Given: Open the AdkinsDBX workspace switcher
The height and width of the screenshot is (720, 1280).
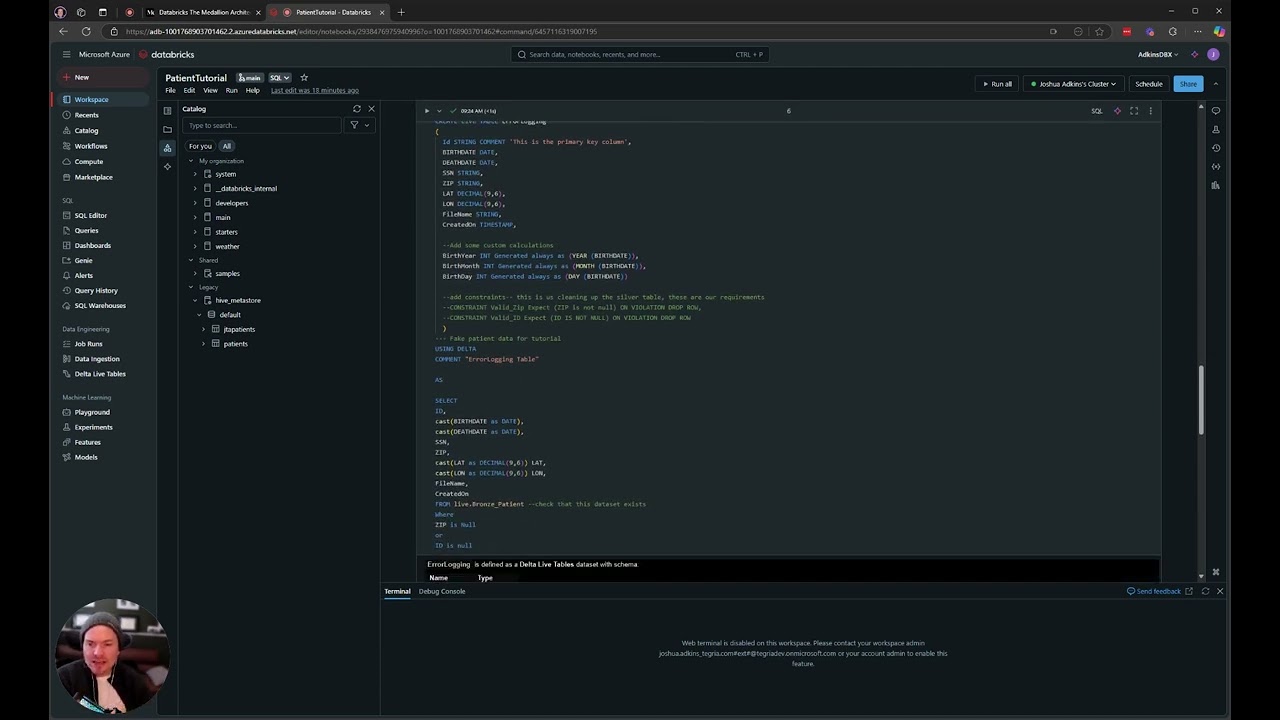Looking at the screenshot, I should tap(1158, 55).
